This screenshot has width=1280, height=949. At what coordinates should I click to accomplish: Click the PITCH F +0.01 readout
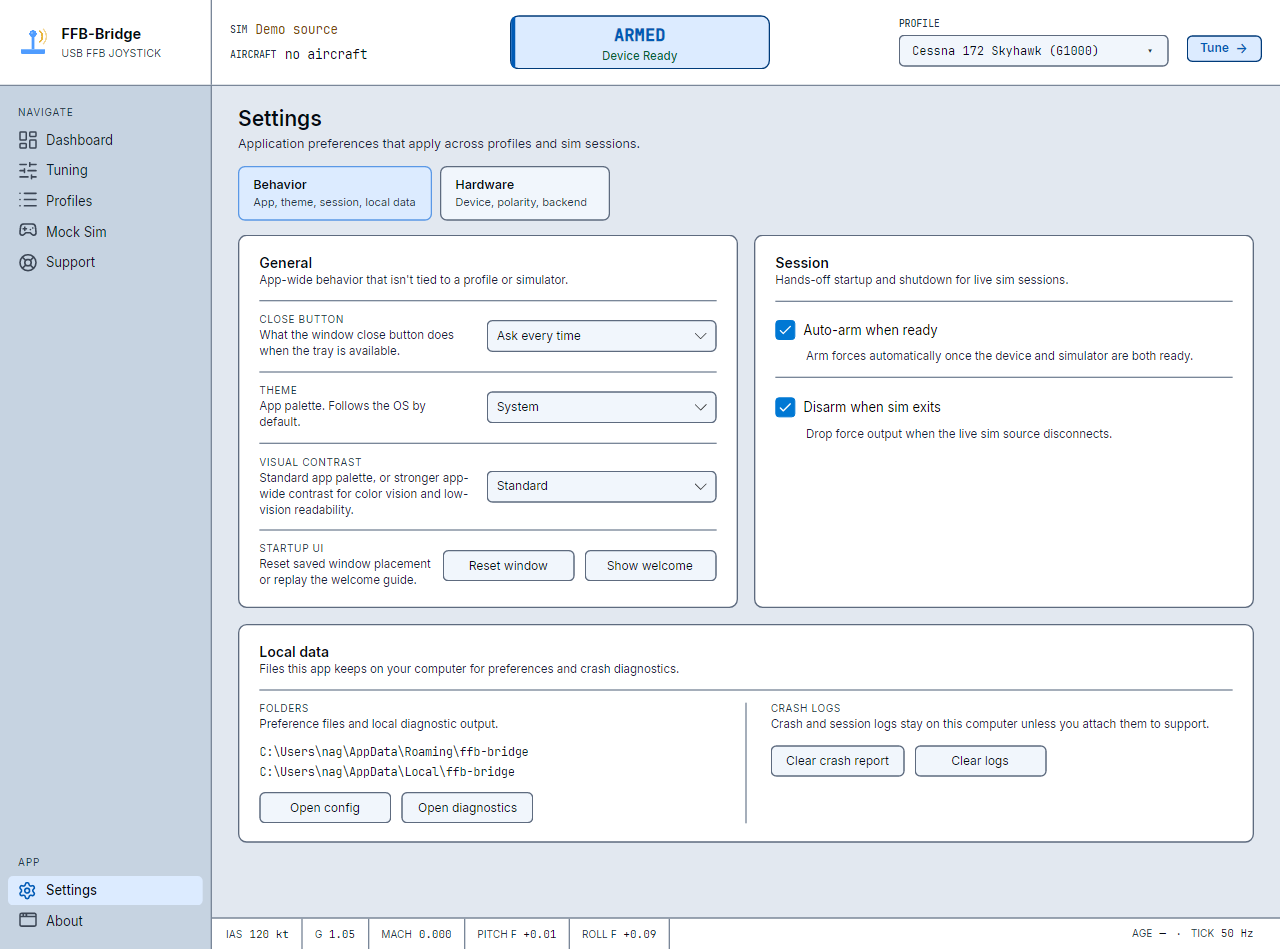517,934
